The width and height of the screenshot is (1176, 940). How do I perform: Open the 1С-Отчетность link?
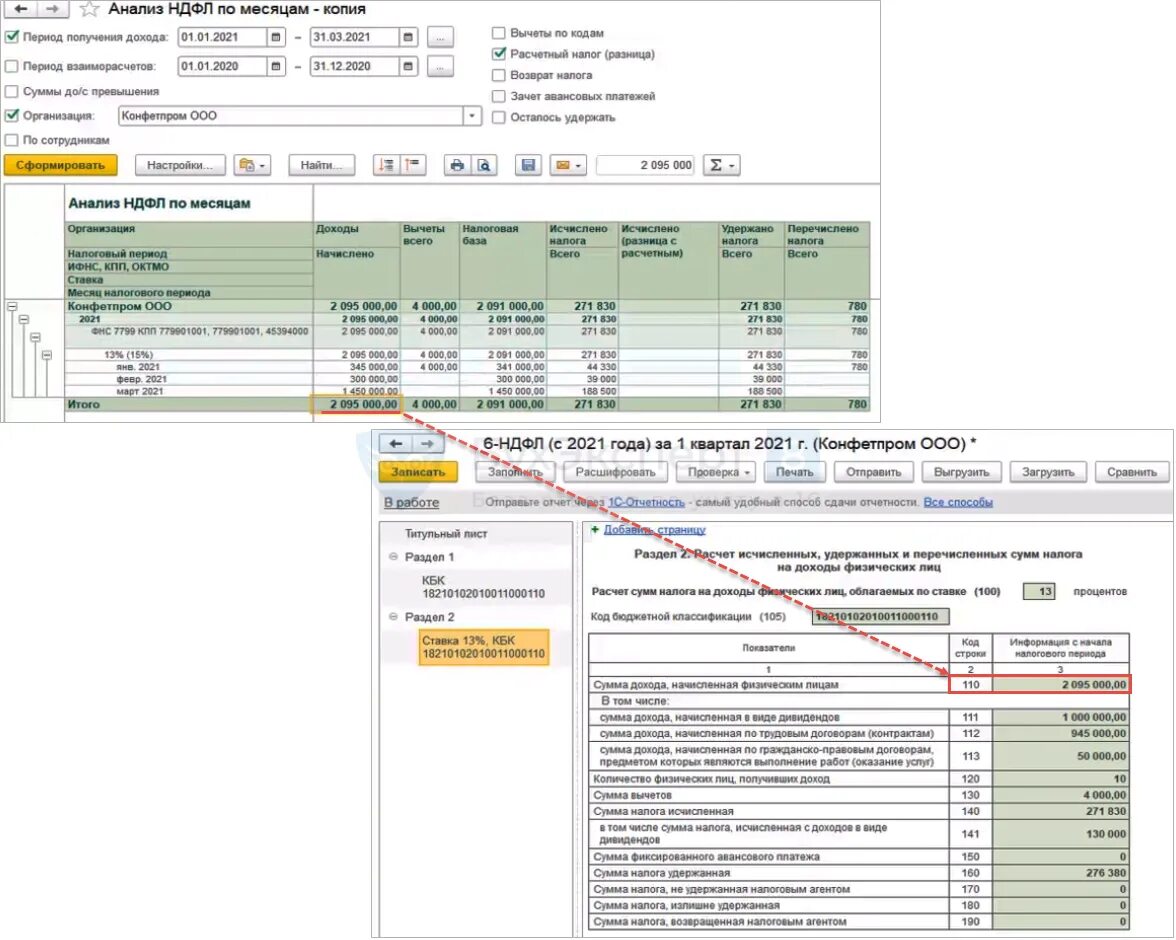[646, 502]
